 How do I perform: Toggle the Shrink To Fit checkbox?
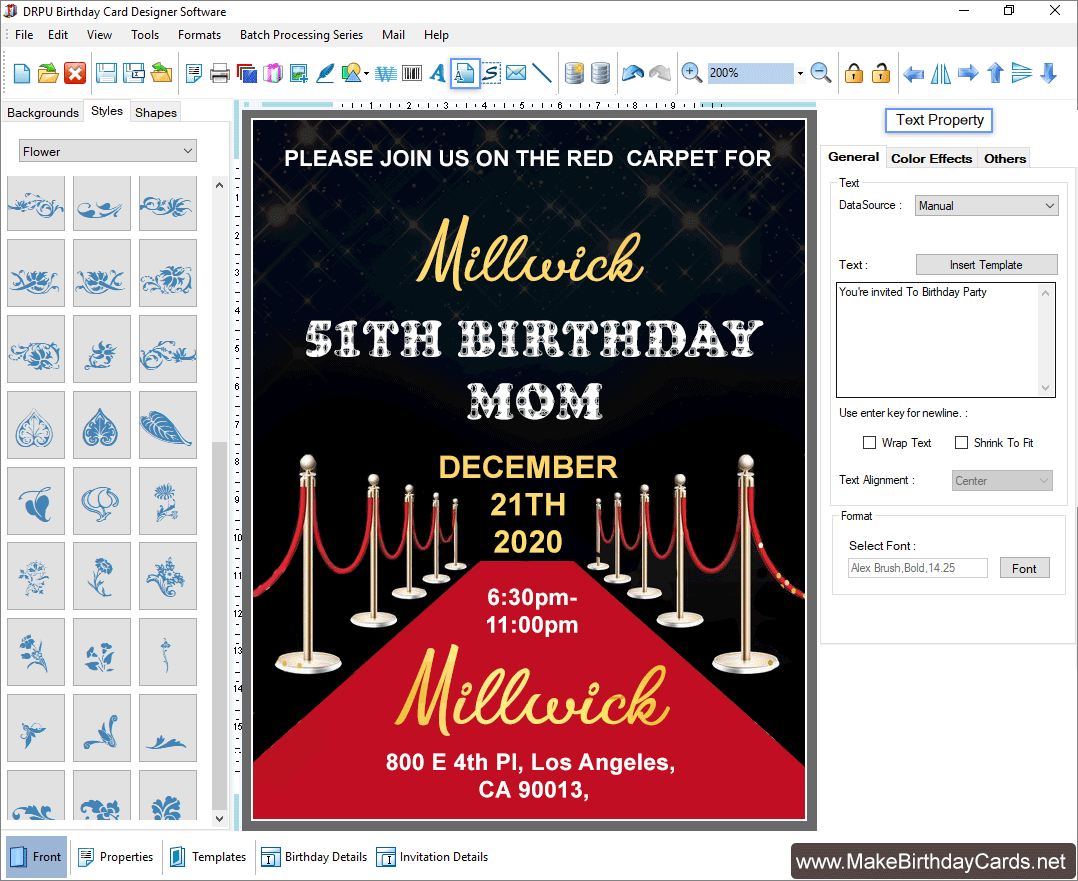tap(962, 443)
